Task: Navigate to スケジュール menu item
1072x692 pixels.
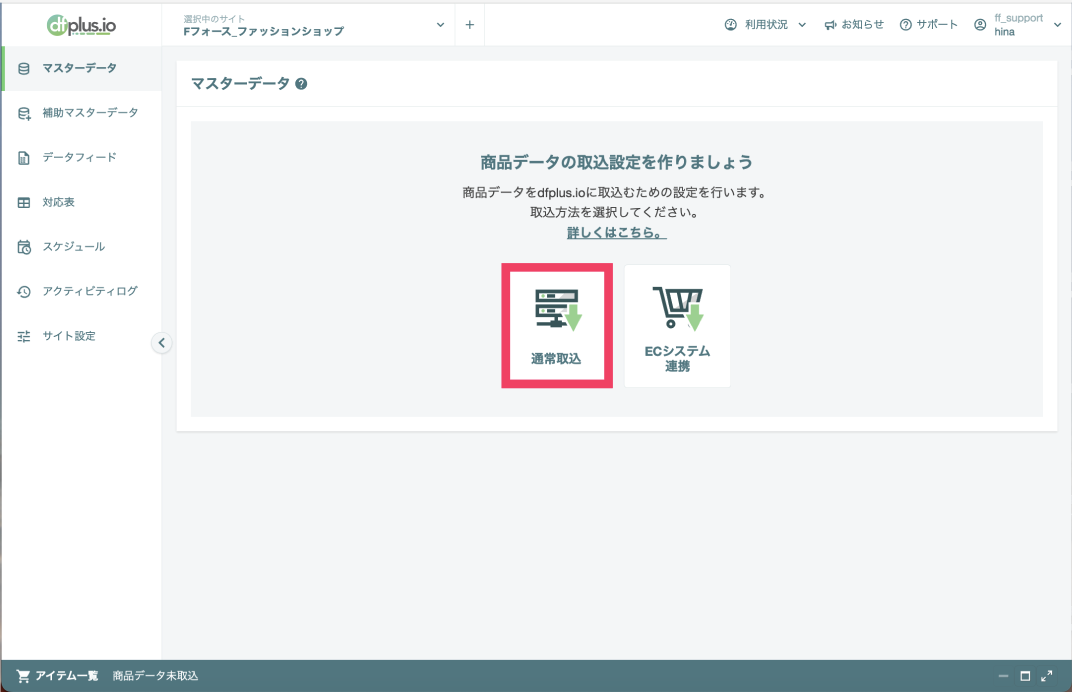Action: pyautogui.click(x=81, y=247)
